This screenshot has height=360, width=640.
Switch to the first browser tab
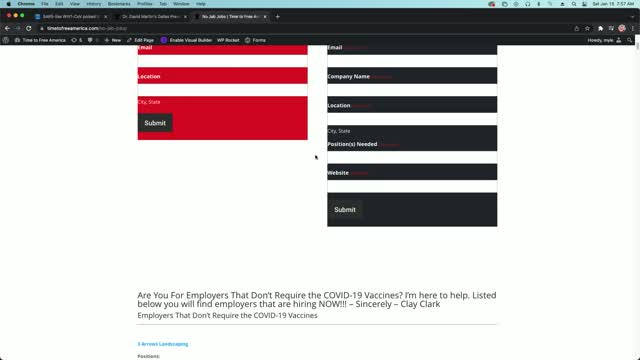coord(70,17)
